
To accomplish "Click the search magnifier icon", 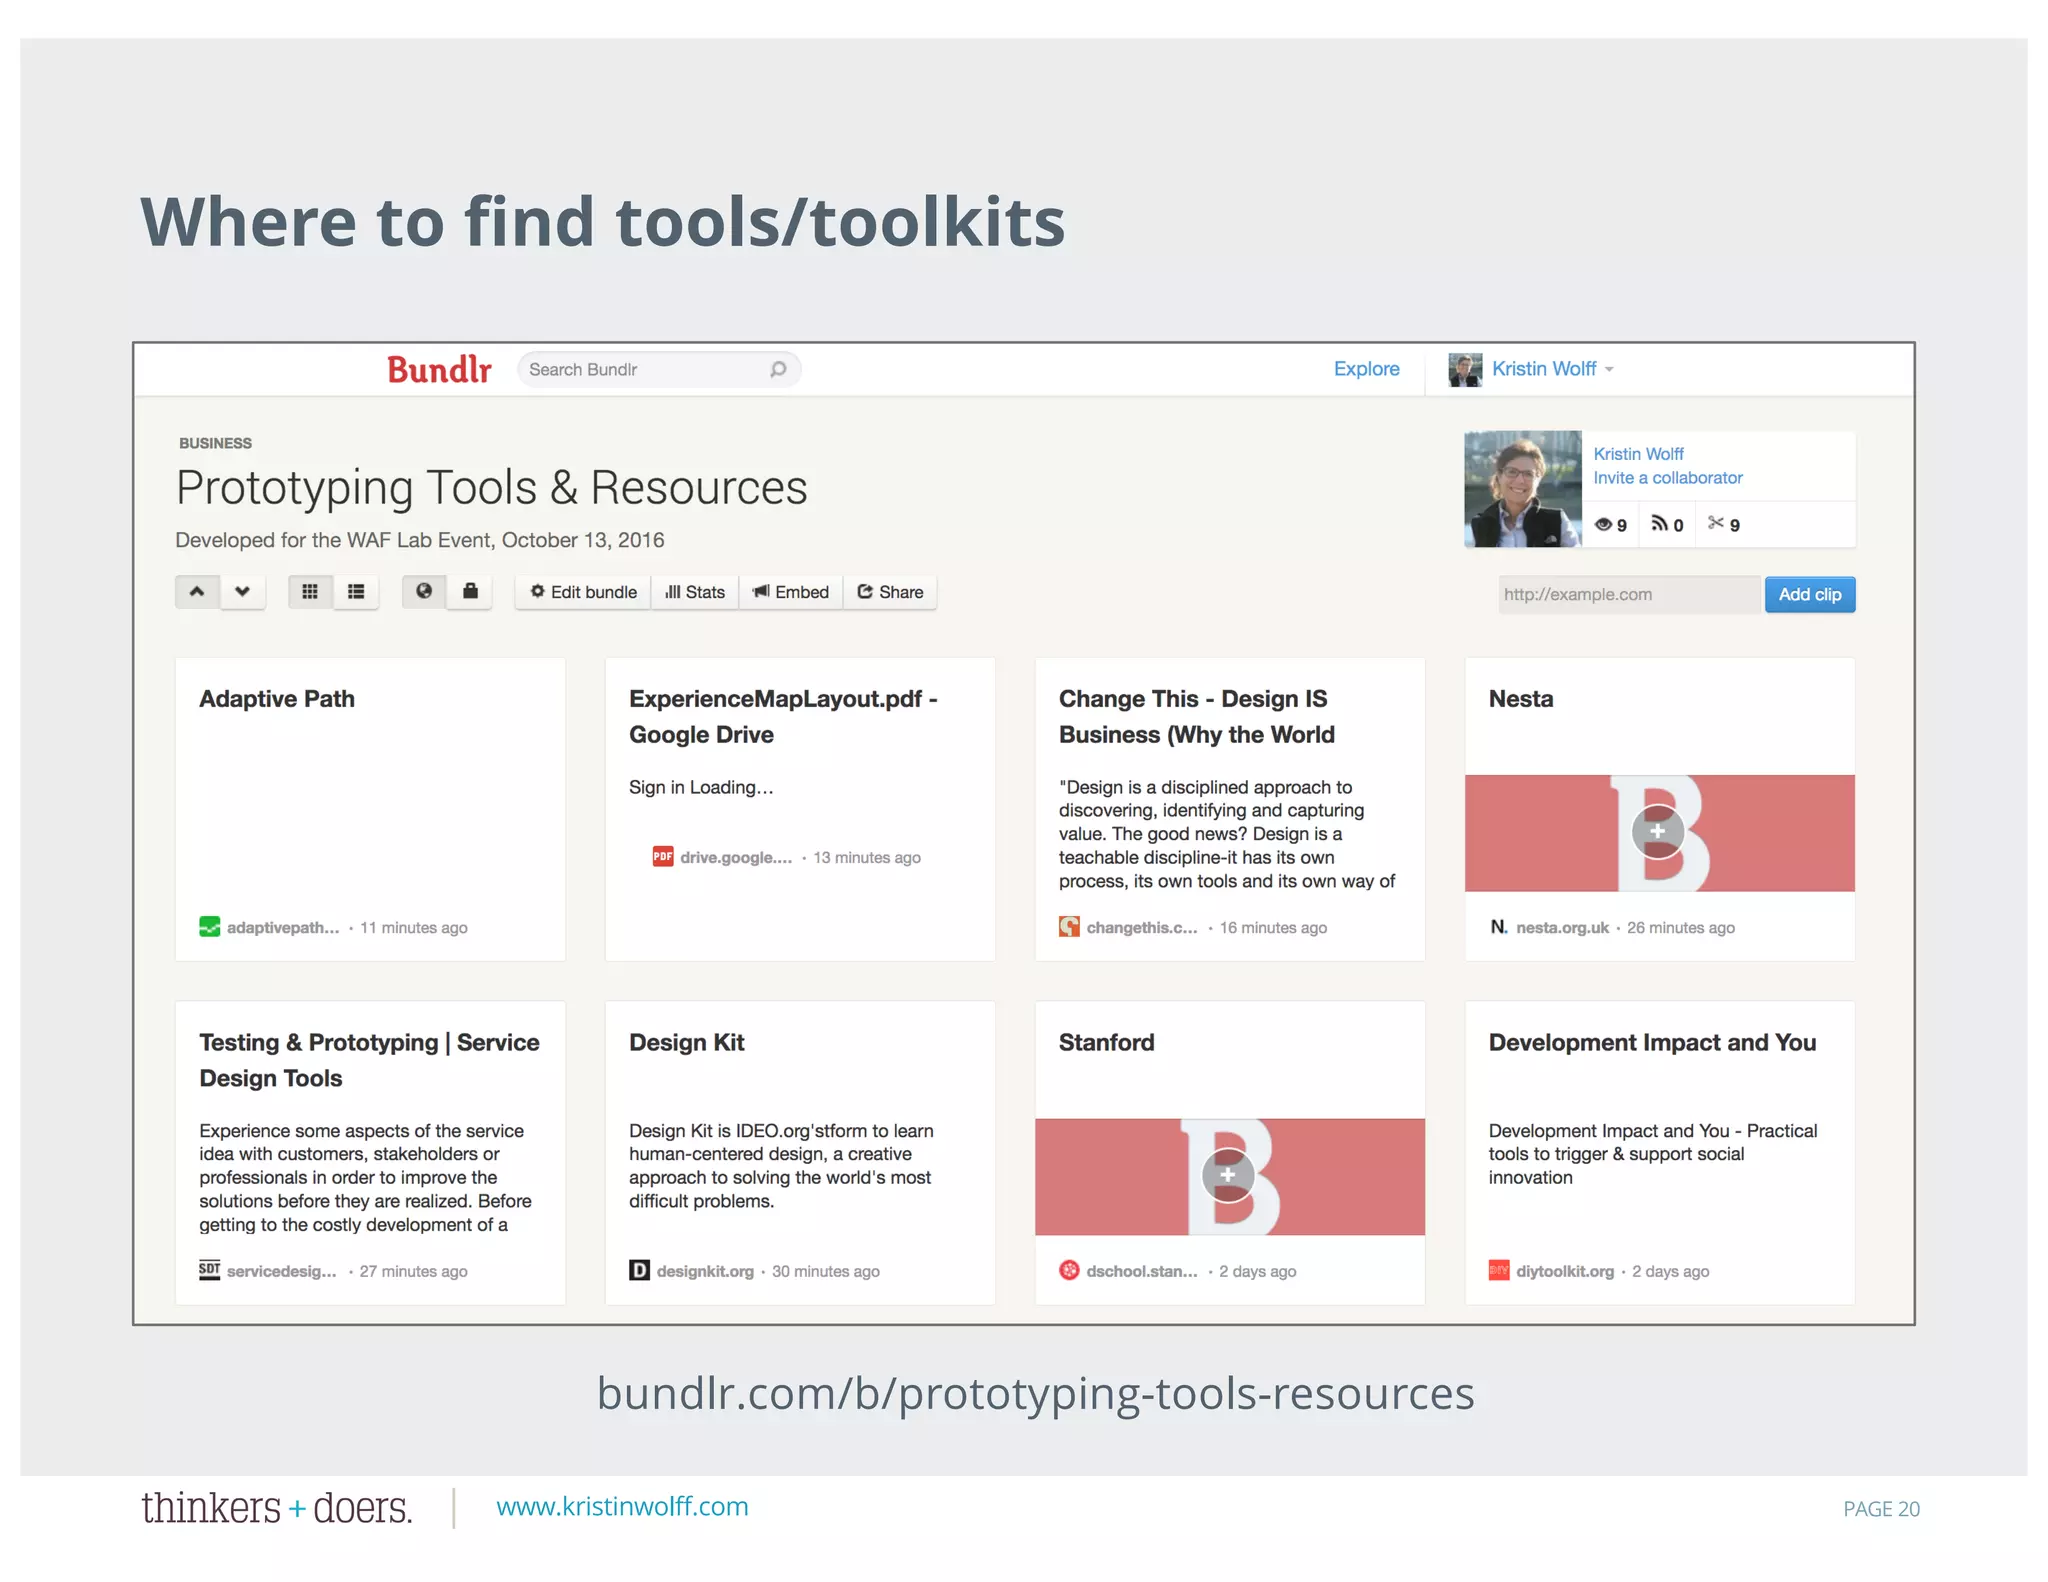I will (x=778, y=369).
